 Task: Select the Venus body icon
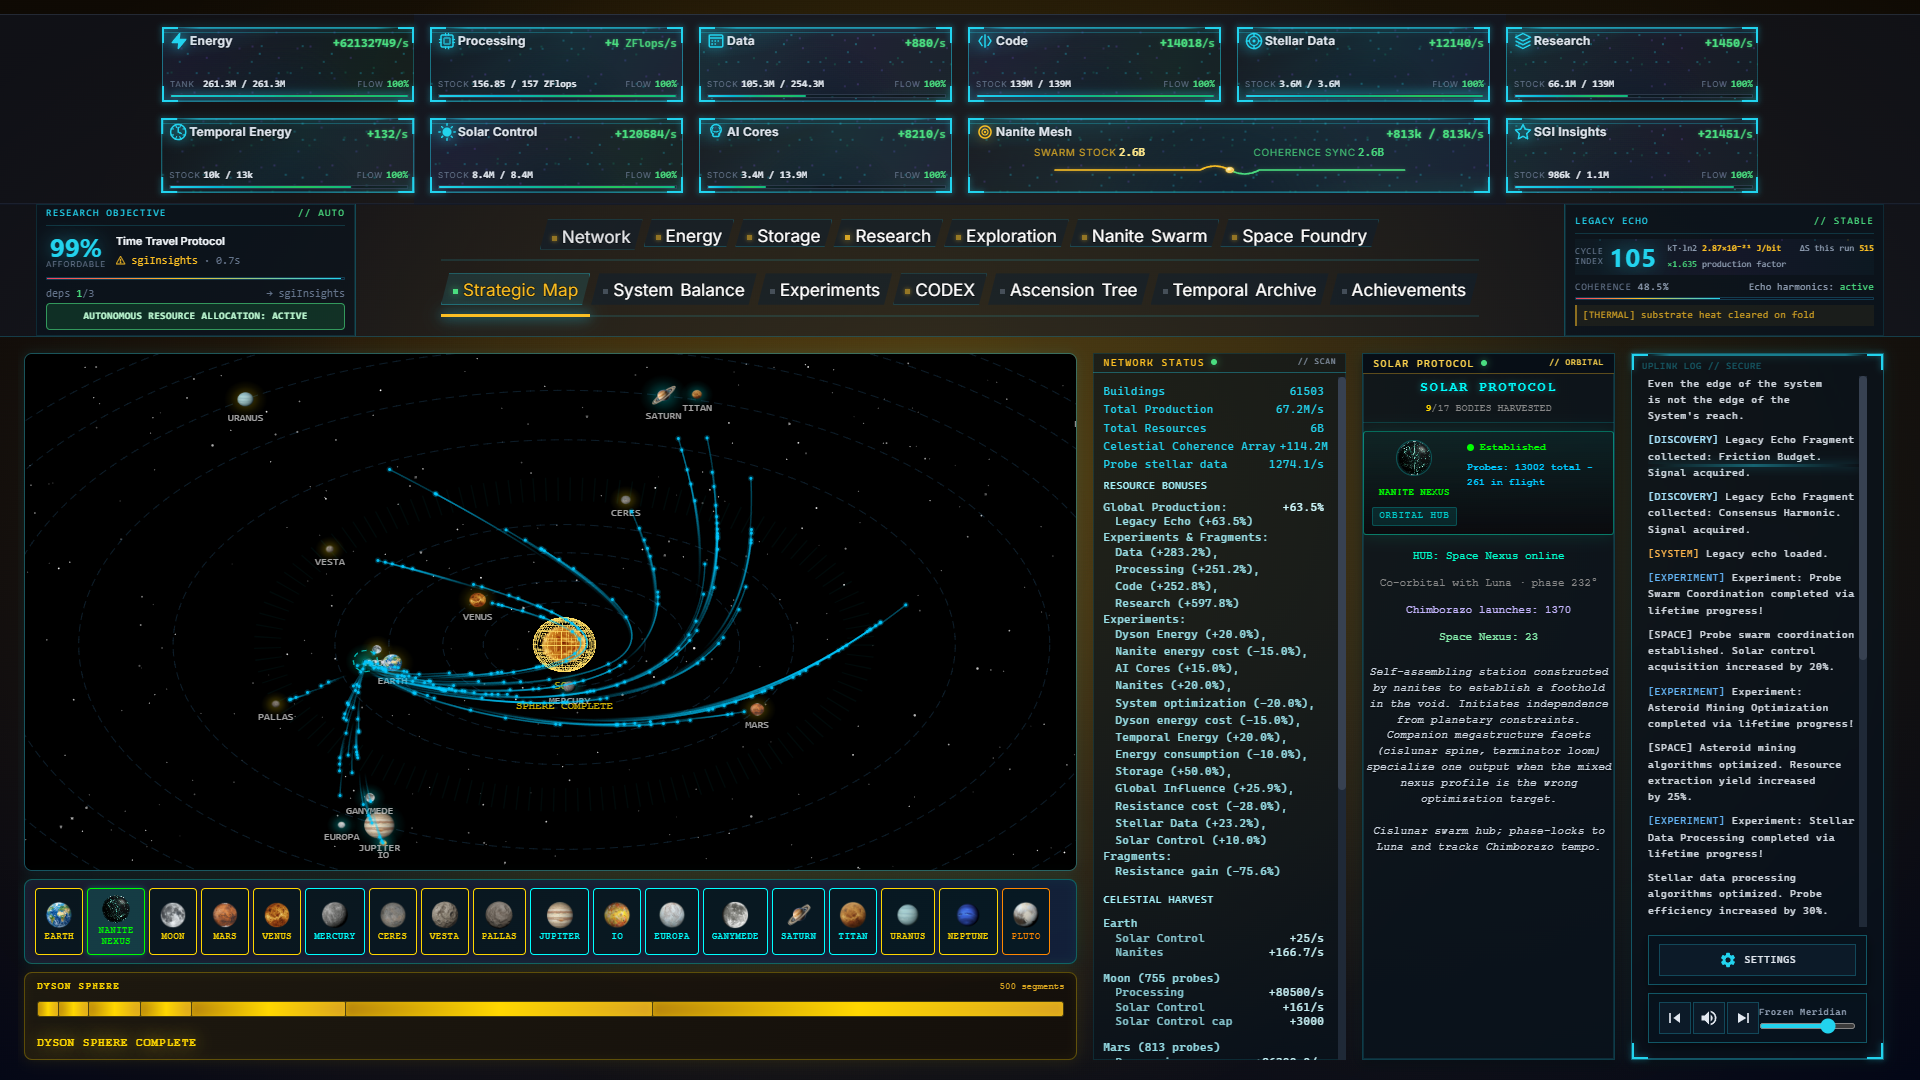(277, 921)
